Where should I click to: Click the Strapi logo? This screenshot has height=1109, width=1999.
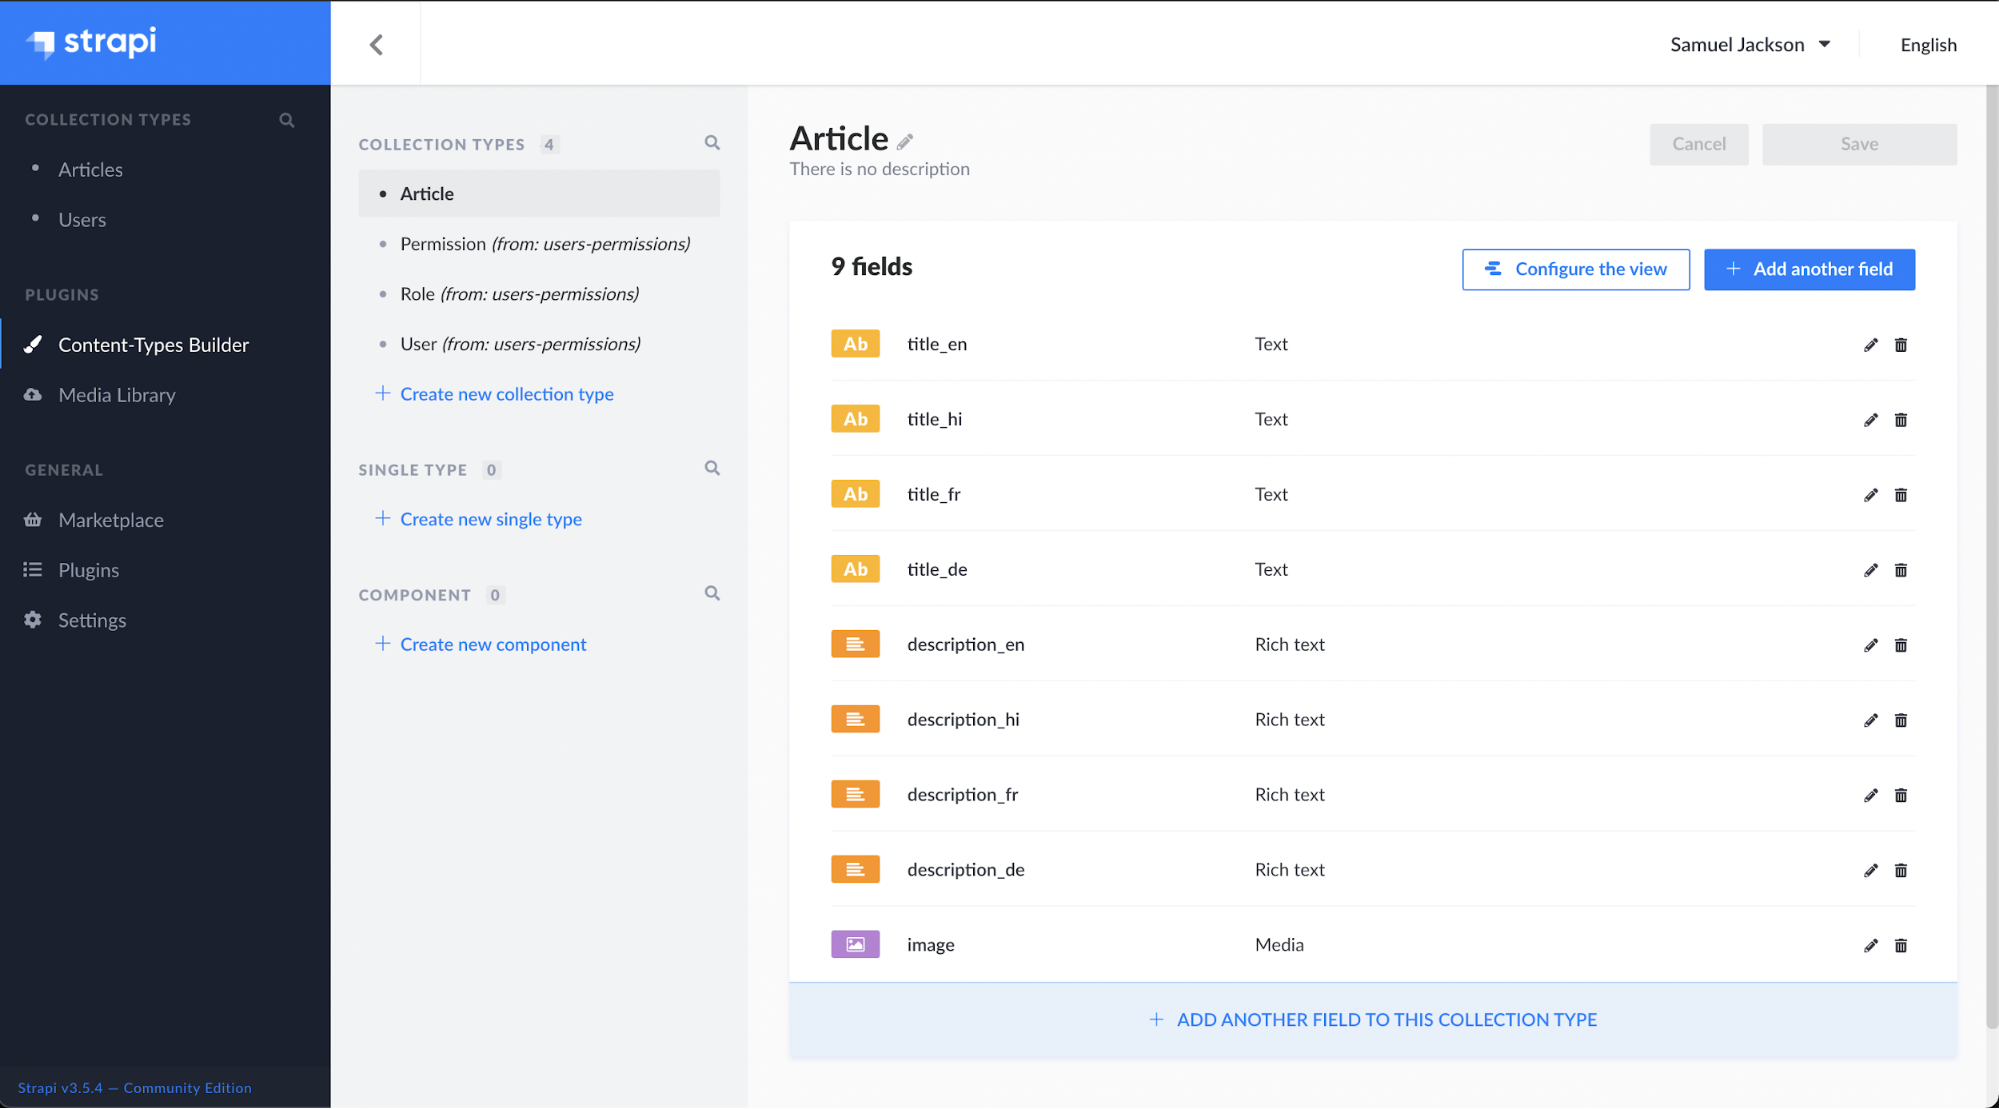click(x=92, y=43)
